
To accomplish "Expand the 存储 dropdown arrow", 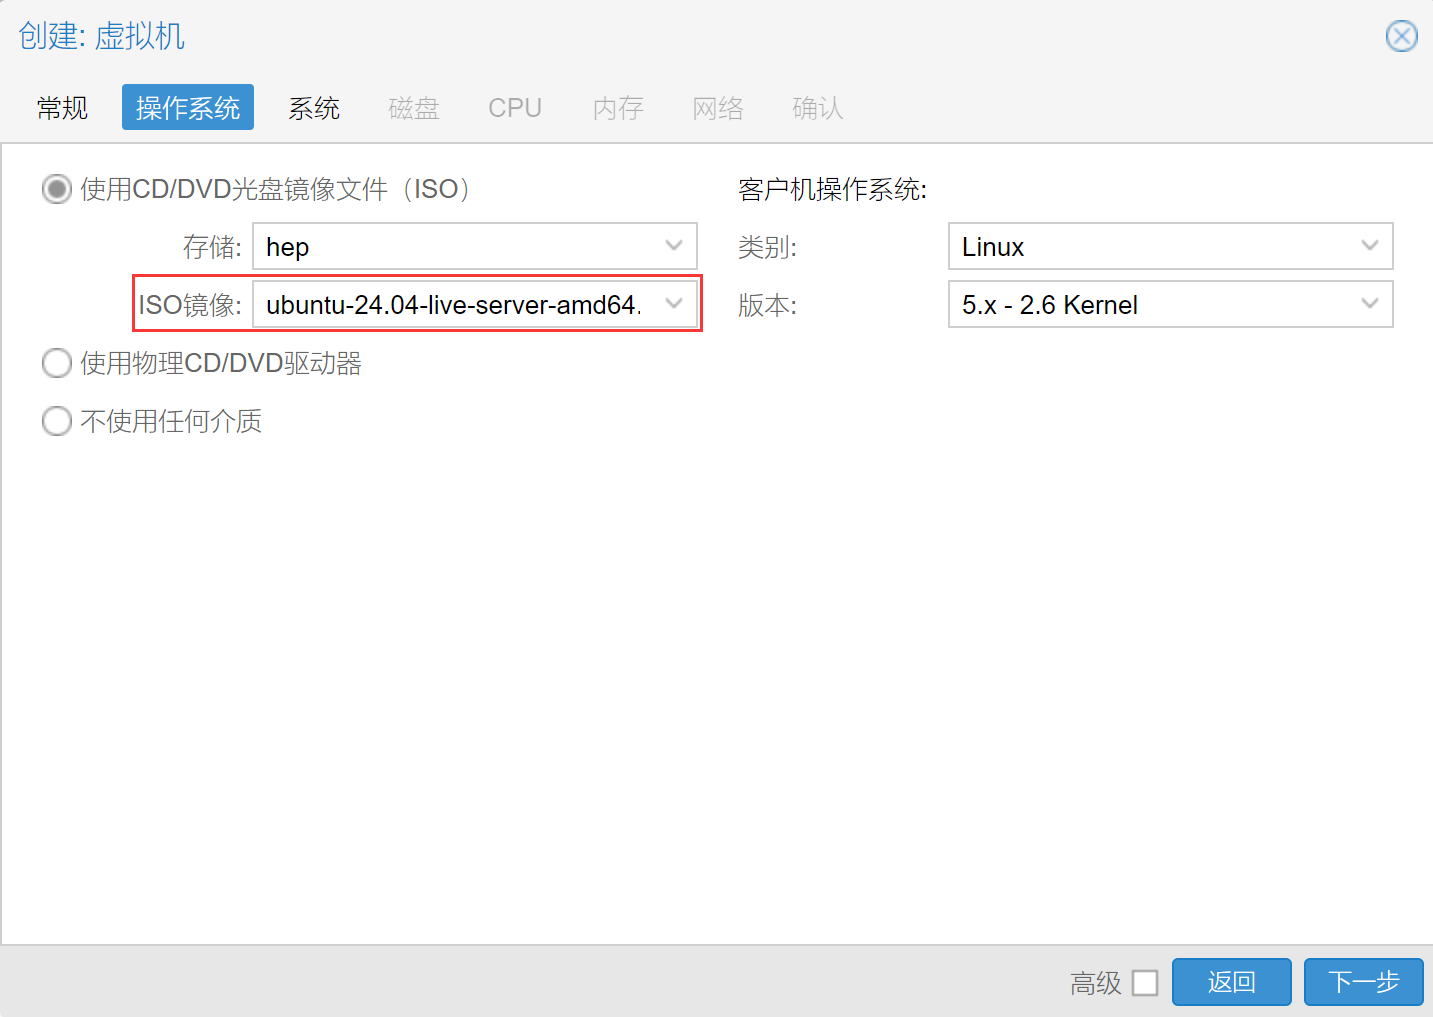I will (x=674, y=246).
